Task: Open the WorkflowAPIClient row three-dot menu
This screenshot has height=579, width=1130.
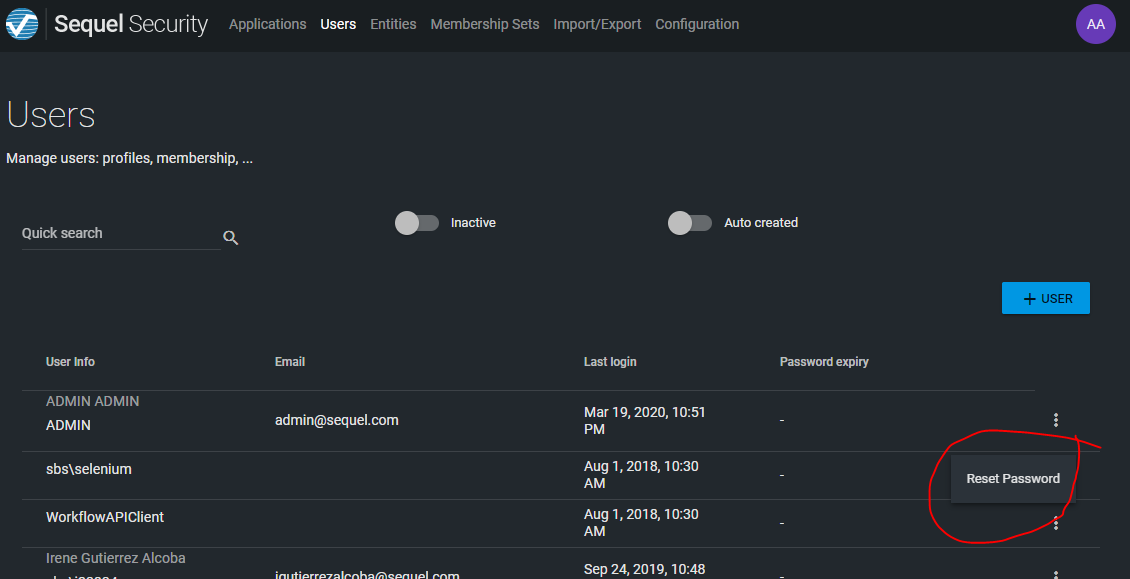Action: [x=1056, y=523]
